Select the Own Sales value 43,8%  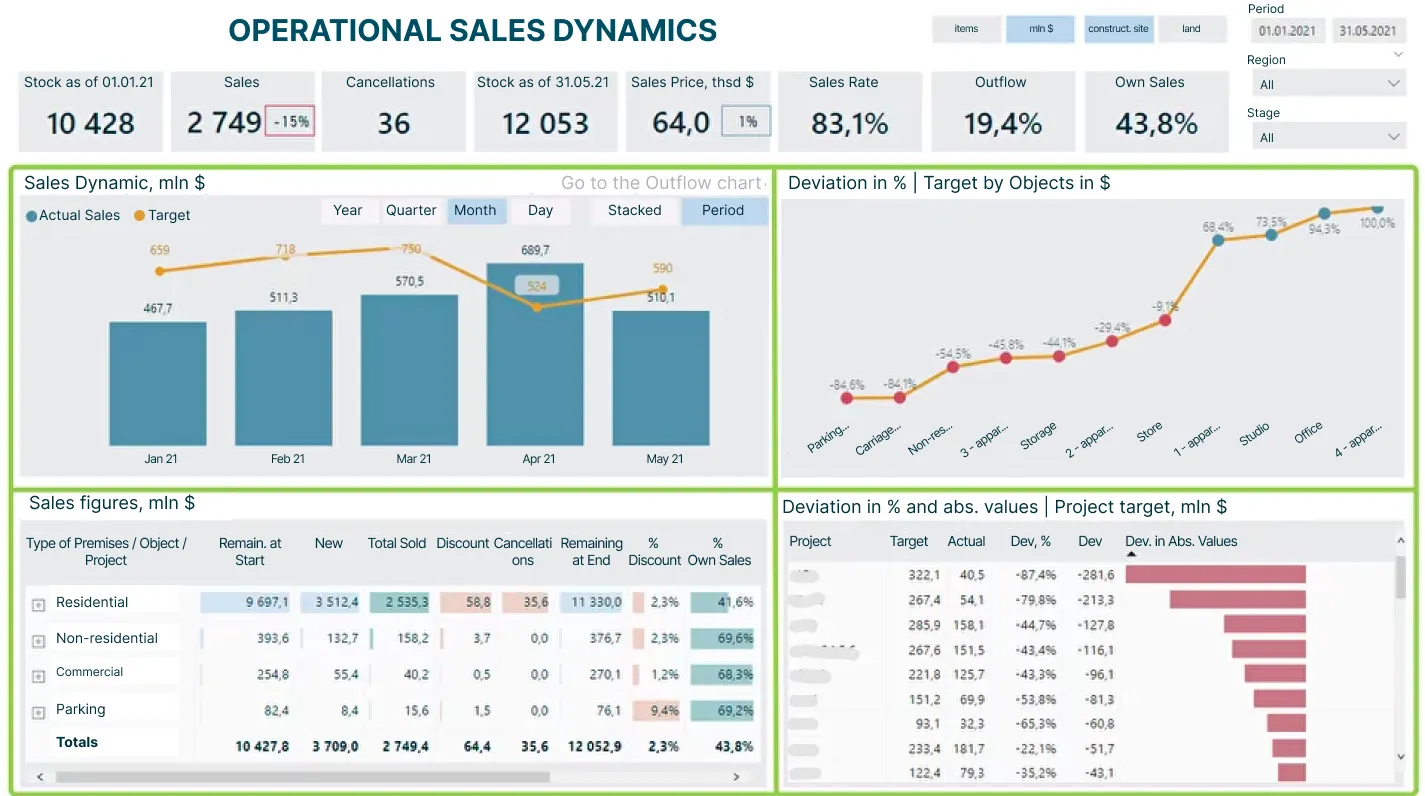coord(1156,123)
